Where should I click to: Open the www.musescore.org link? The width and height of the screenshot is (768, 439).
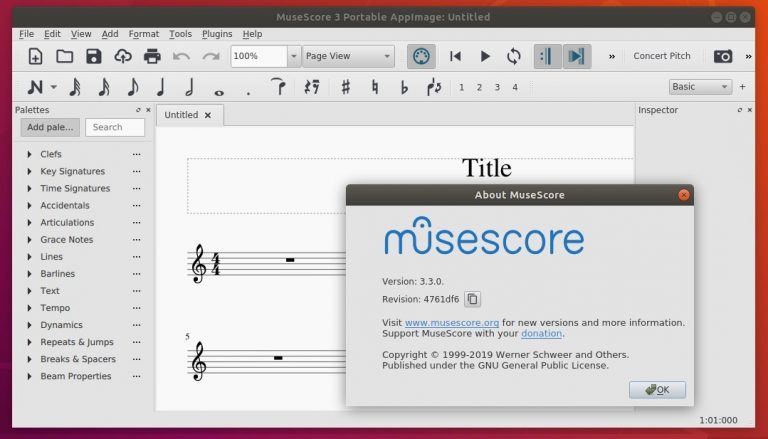452,323
